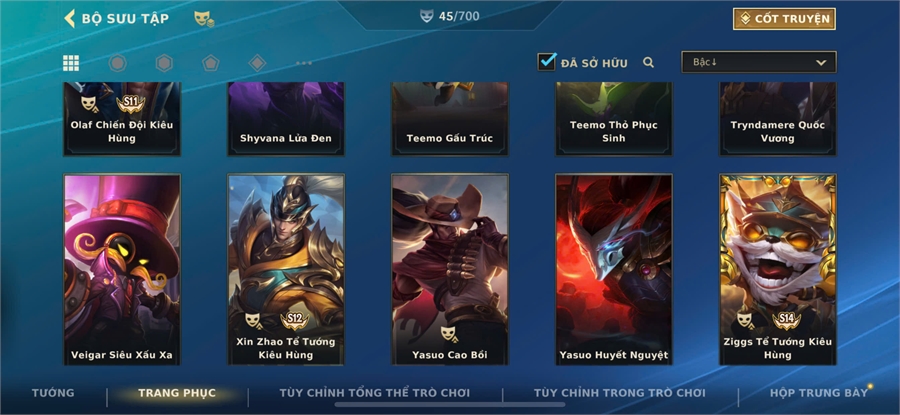Open the Bậc sort dropdown
Viewport: 900px width, 415px height.
pos(759,62)
